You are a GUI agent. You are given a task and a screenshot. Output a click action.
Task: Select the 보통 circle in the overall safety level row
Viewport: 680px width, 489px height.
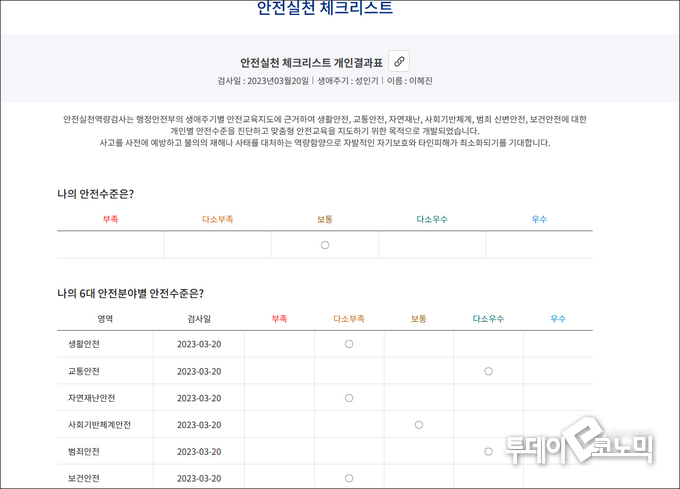tap(325, 245)
